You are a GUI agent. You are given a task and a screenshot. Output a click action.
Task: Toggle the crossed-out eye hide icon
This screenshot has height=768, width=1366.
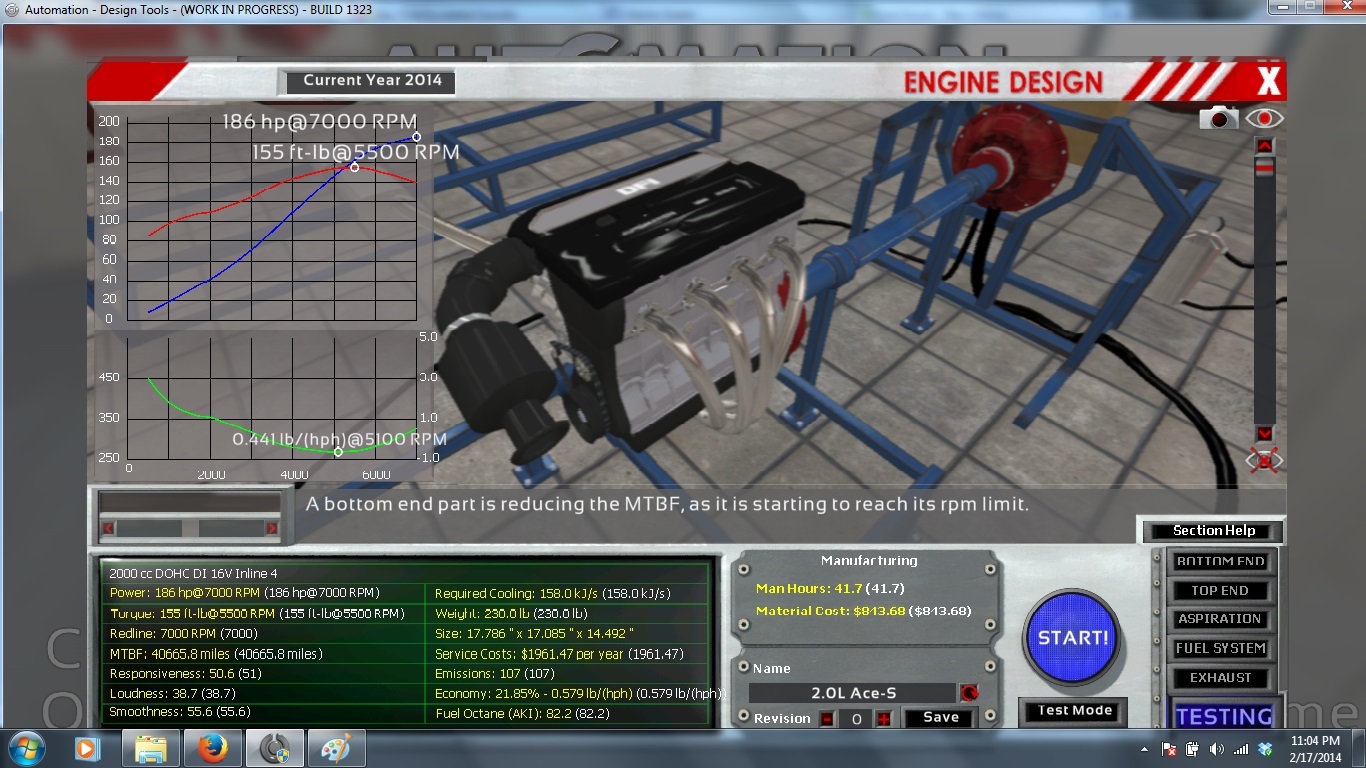[x=1264, y=461]
